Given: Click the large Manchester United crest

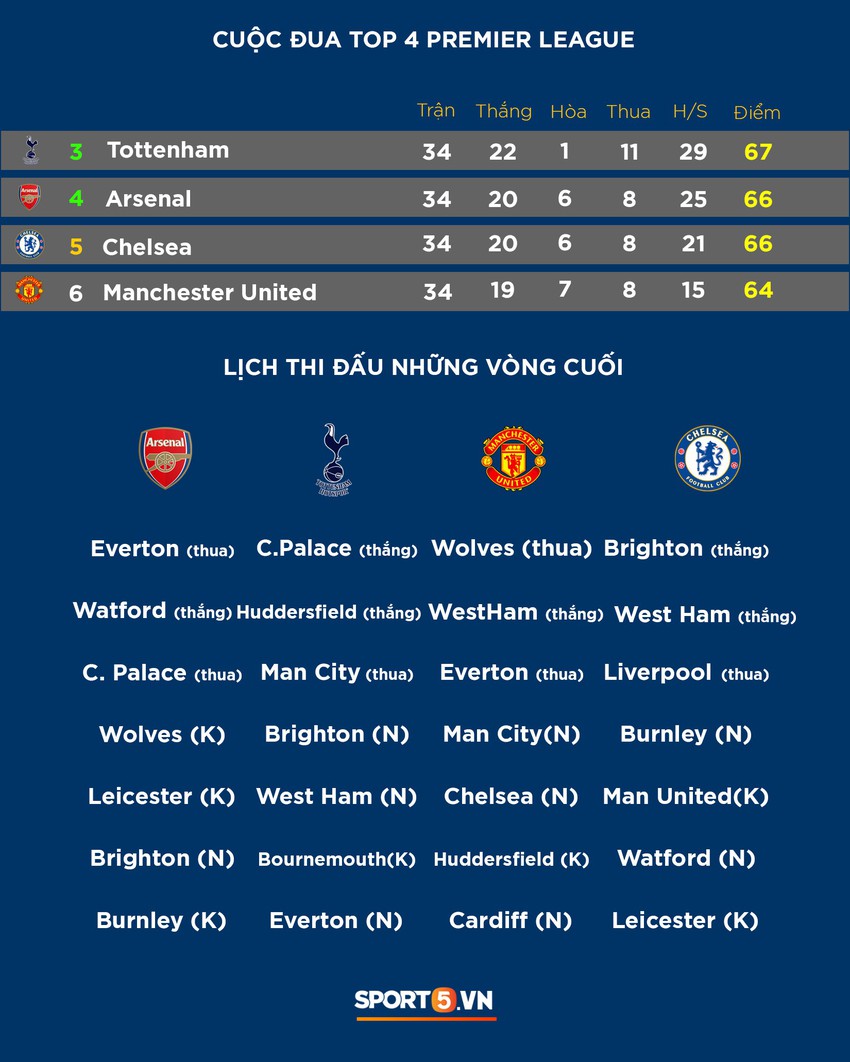Looking at the screenshot, I should tap(513, 458).
